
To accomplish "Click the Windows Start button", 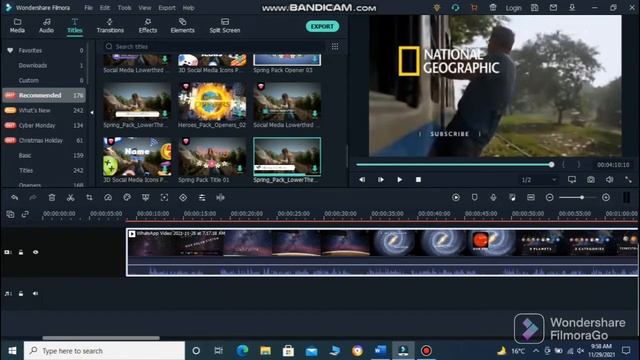I will click(x=12, y=351).
